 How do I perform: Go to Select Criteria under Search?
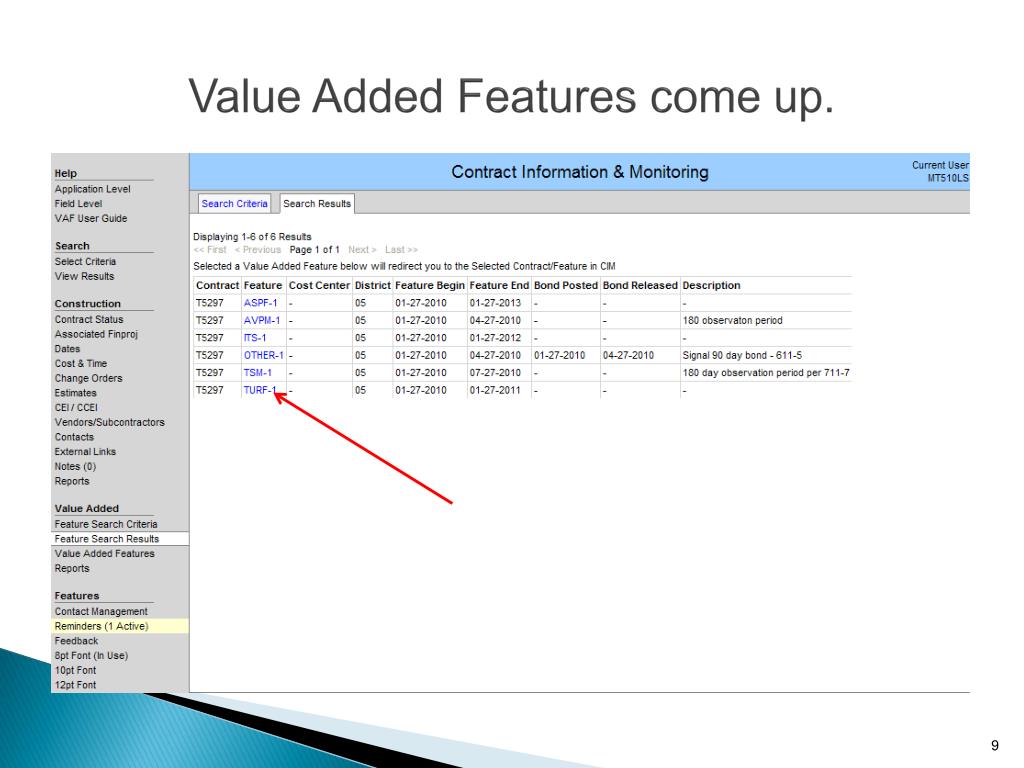86,262
